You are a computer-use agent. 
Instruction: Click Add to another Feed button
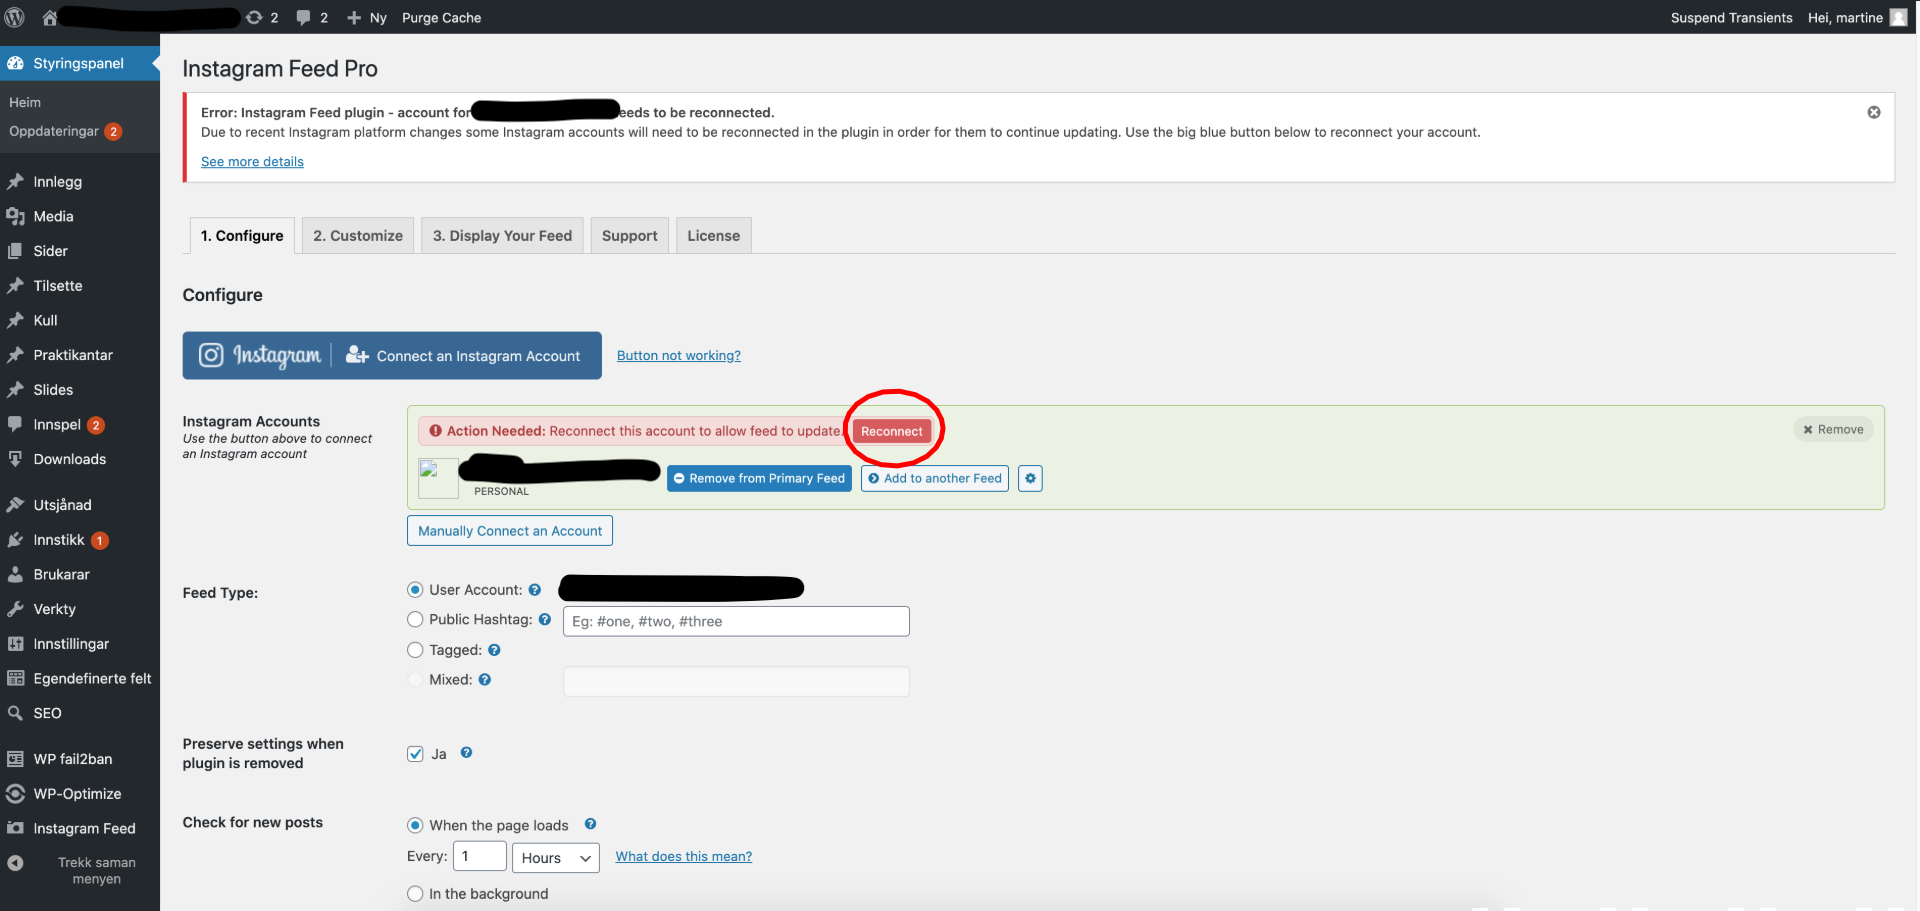(935, 478)
